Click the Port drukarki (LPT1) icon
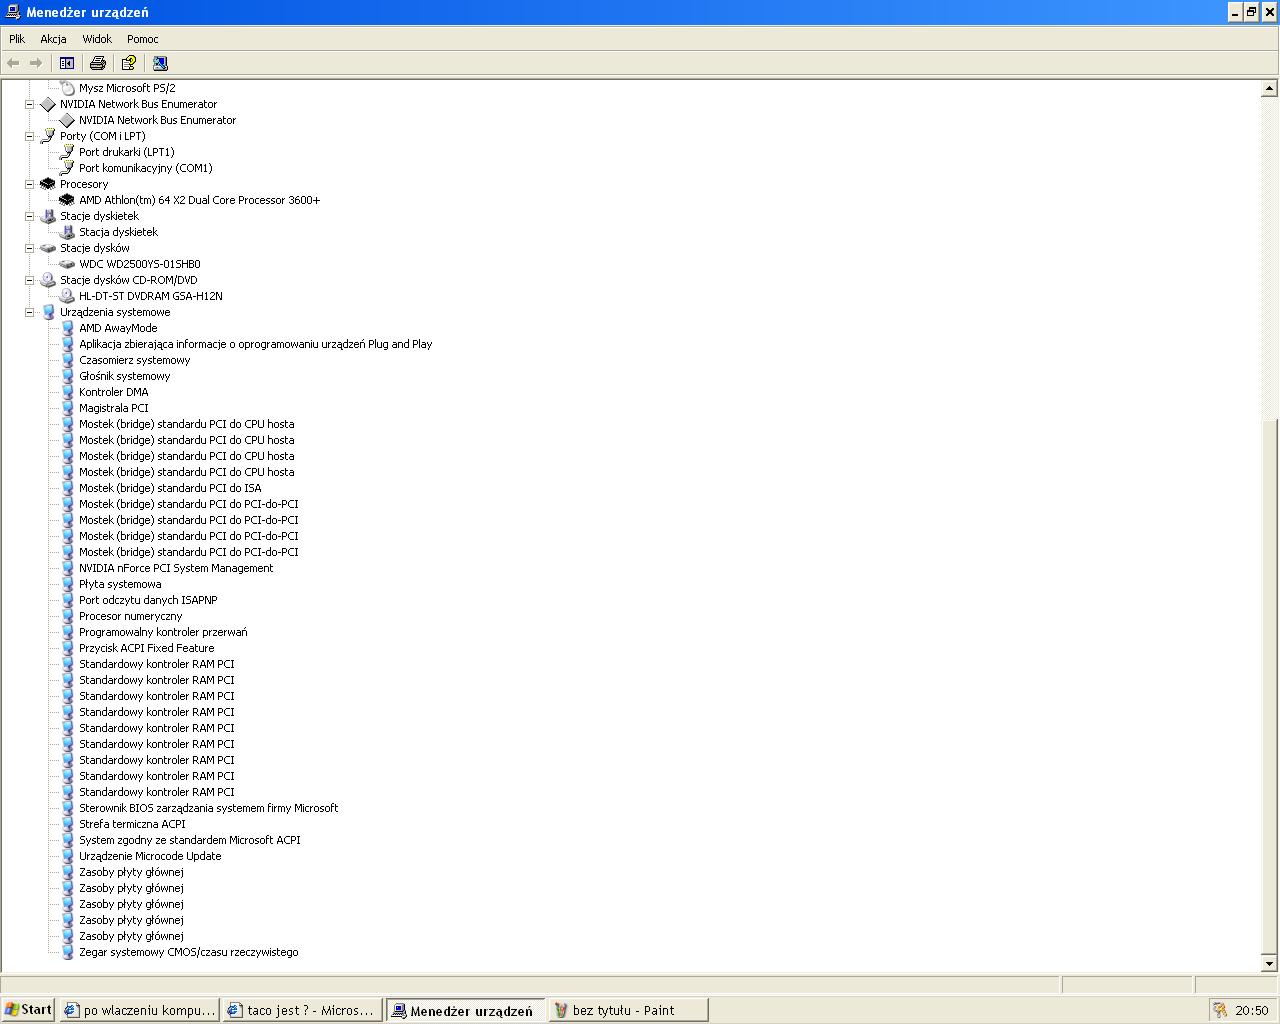Viewport: 1280px width, 1024px height. pyautogui.click(x=67, y=152)
